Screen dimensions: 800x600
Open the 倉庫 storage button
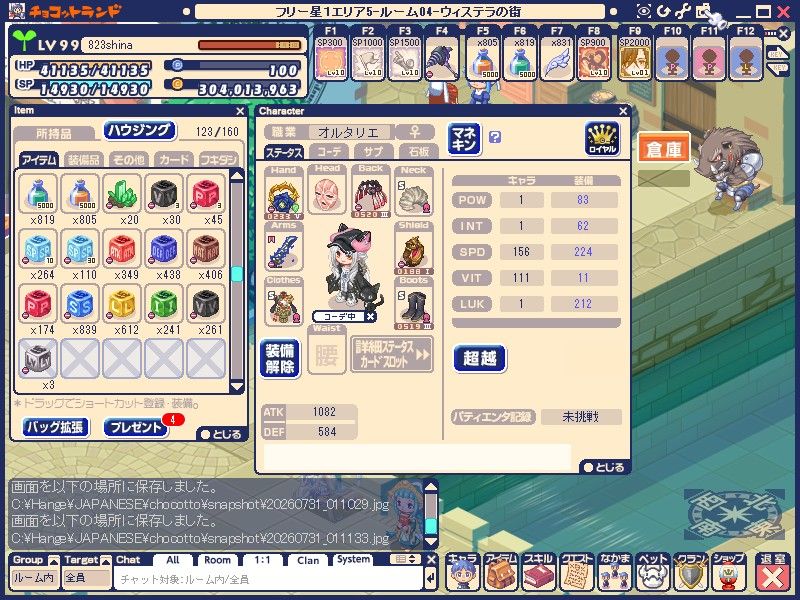pyautogui.click(x=663, y=149)
